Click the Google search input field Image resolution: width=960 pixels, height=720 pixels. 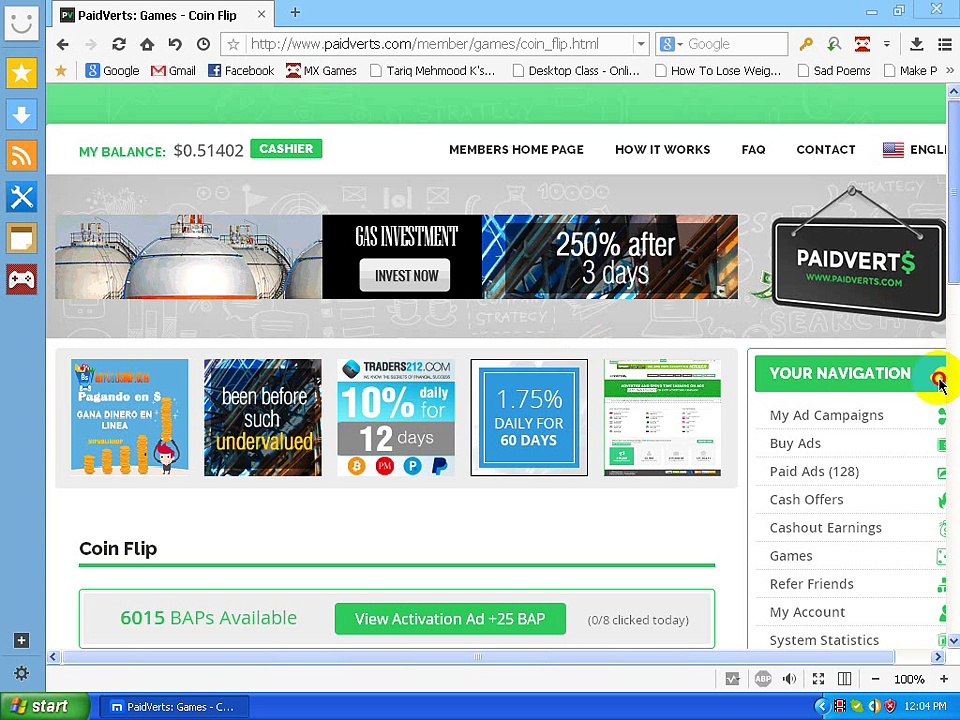click(735, 44)
